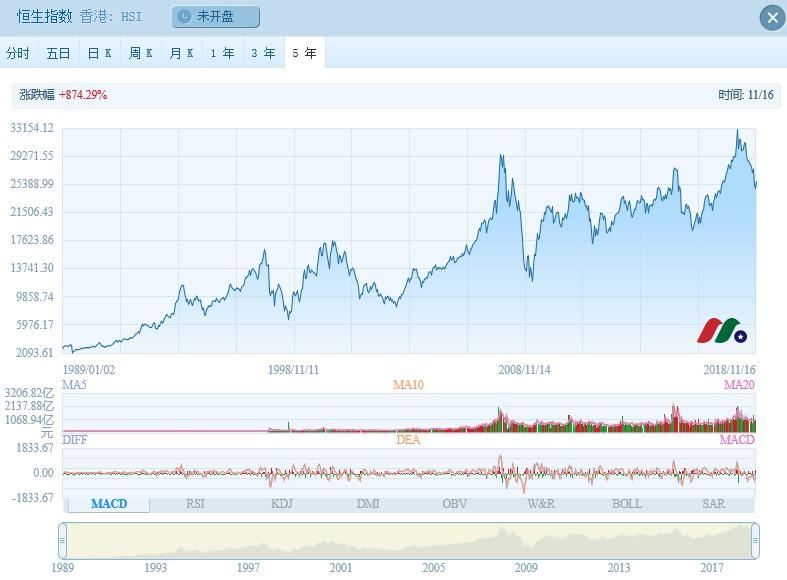
Task: Select the KDJ indicator tab
Action: click(x=282, y=504)
